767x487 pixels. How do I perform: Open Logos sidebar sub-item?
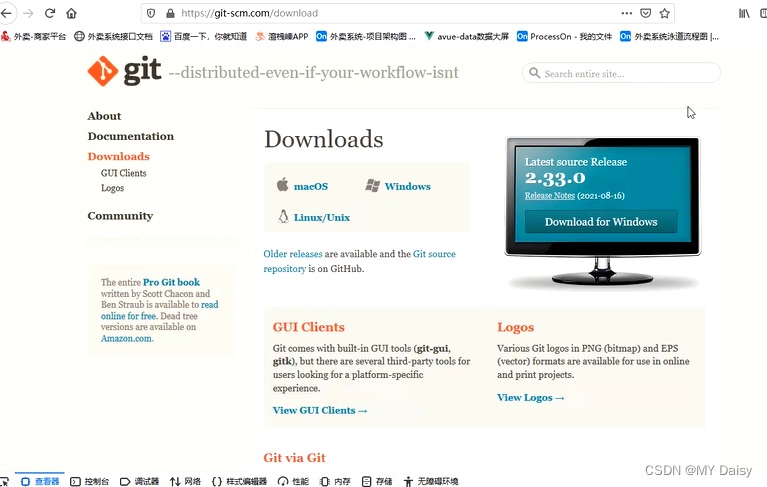click(x=113, y=188)
